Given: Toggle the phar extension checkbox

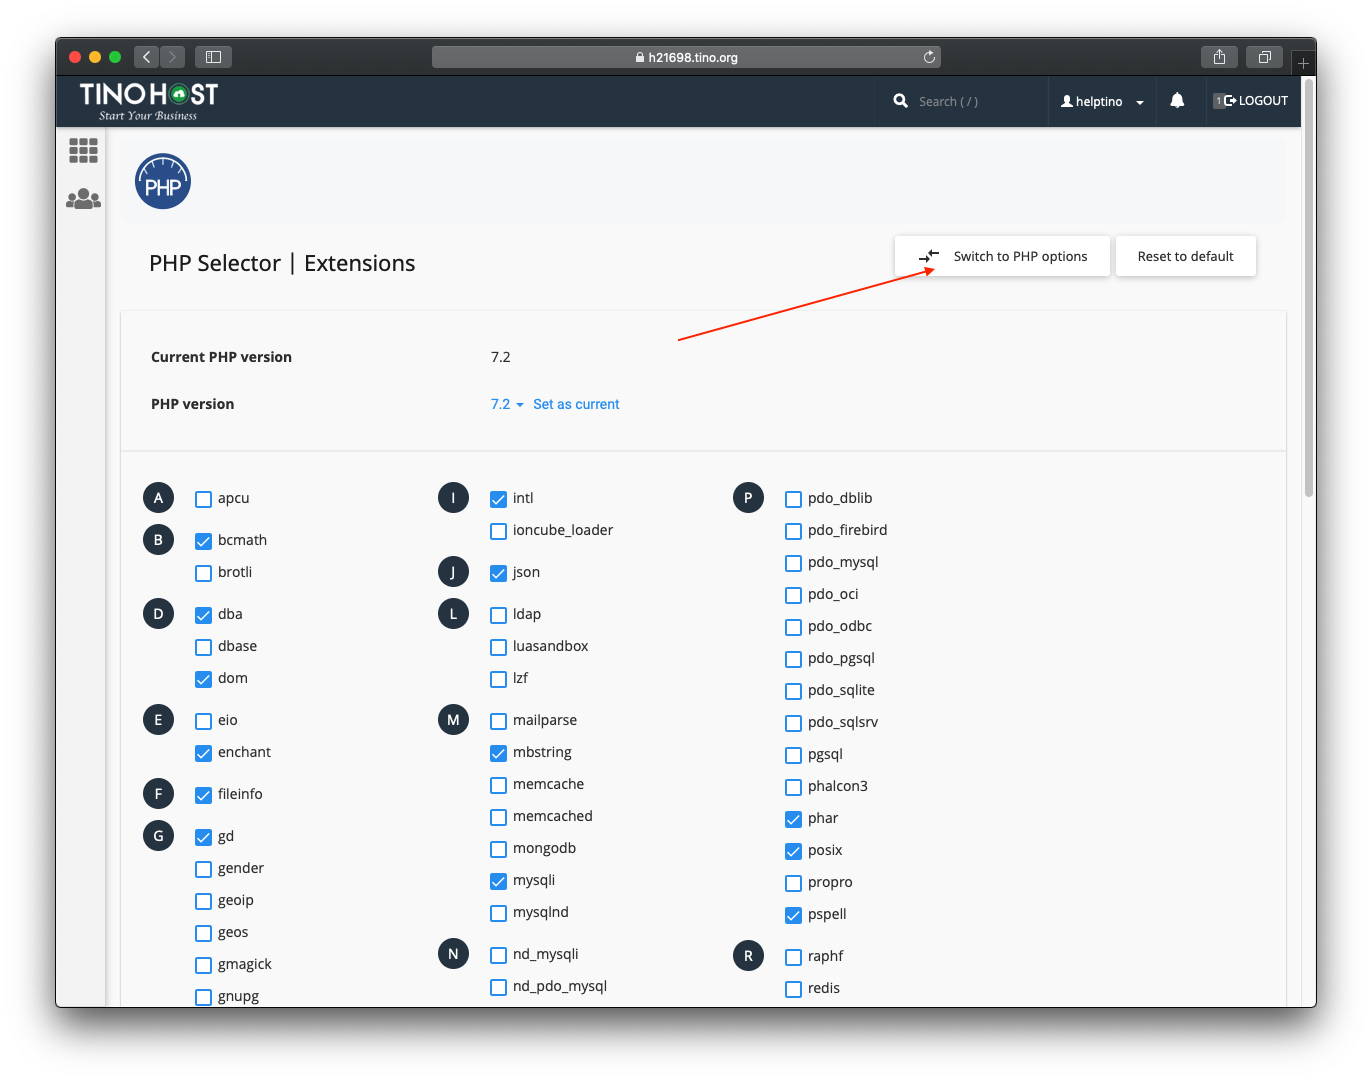Looking at the screenshot, I should (x=793, y=819).
